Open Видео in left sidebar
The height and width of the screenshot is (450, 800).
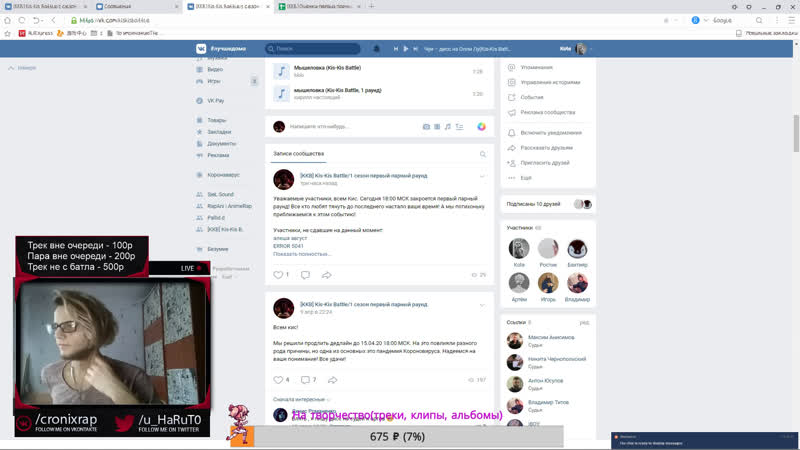click(x=215, y=69)
